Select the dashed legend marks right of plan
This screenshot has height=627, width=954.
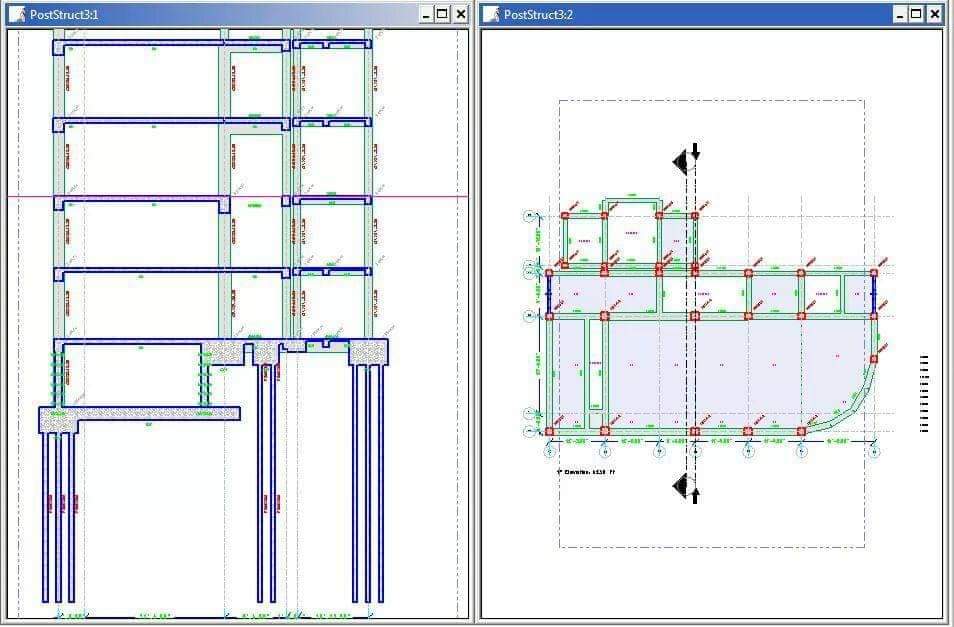[924, 393]
